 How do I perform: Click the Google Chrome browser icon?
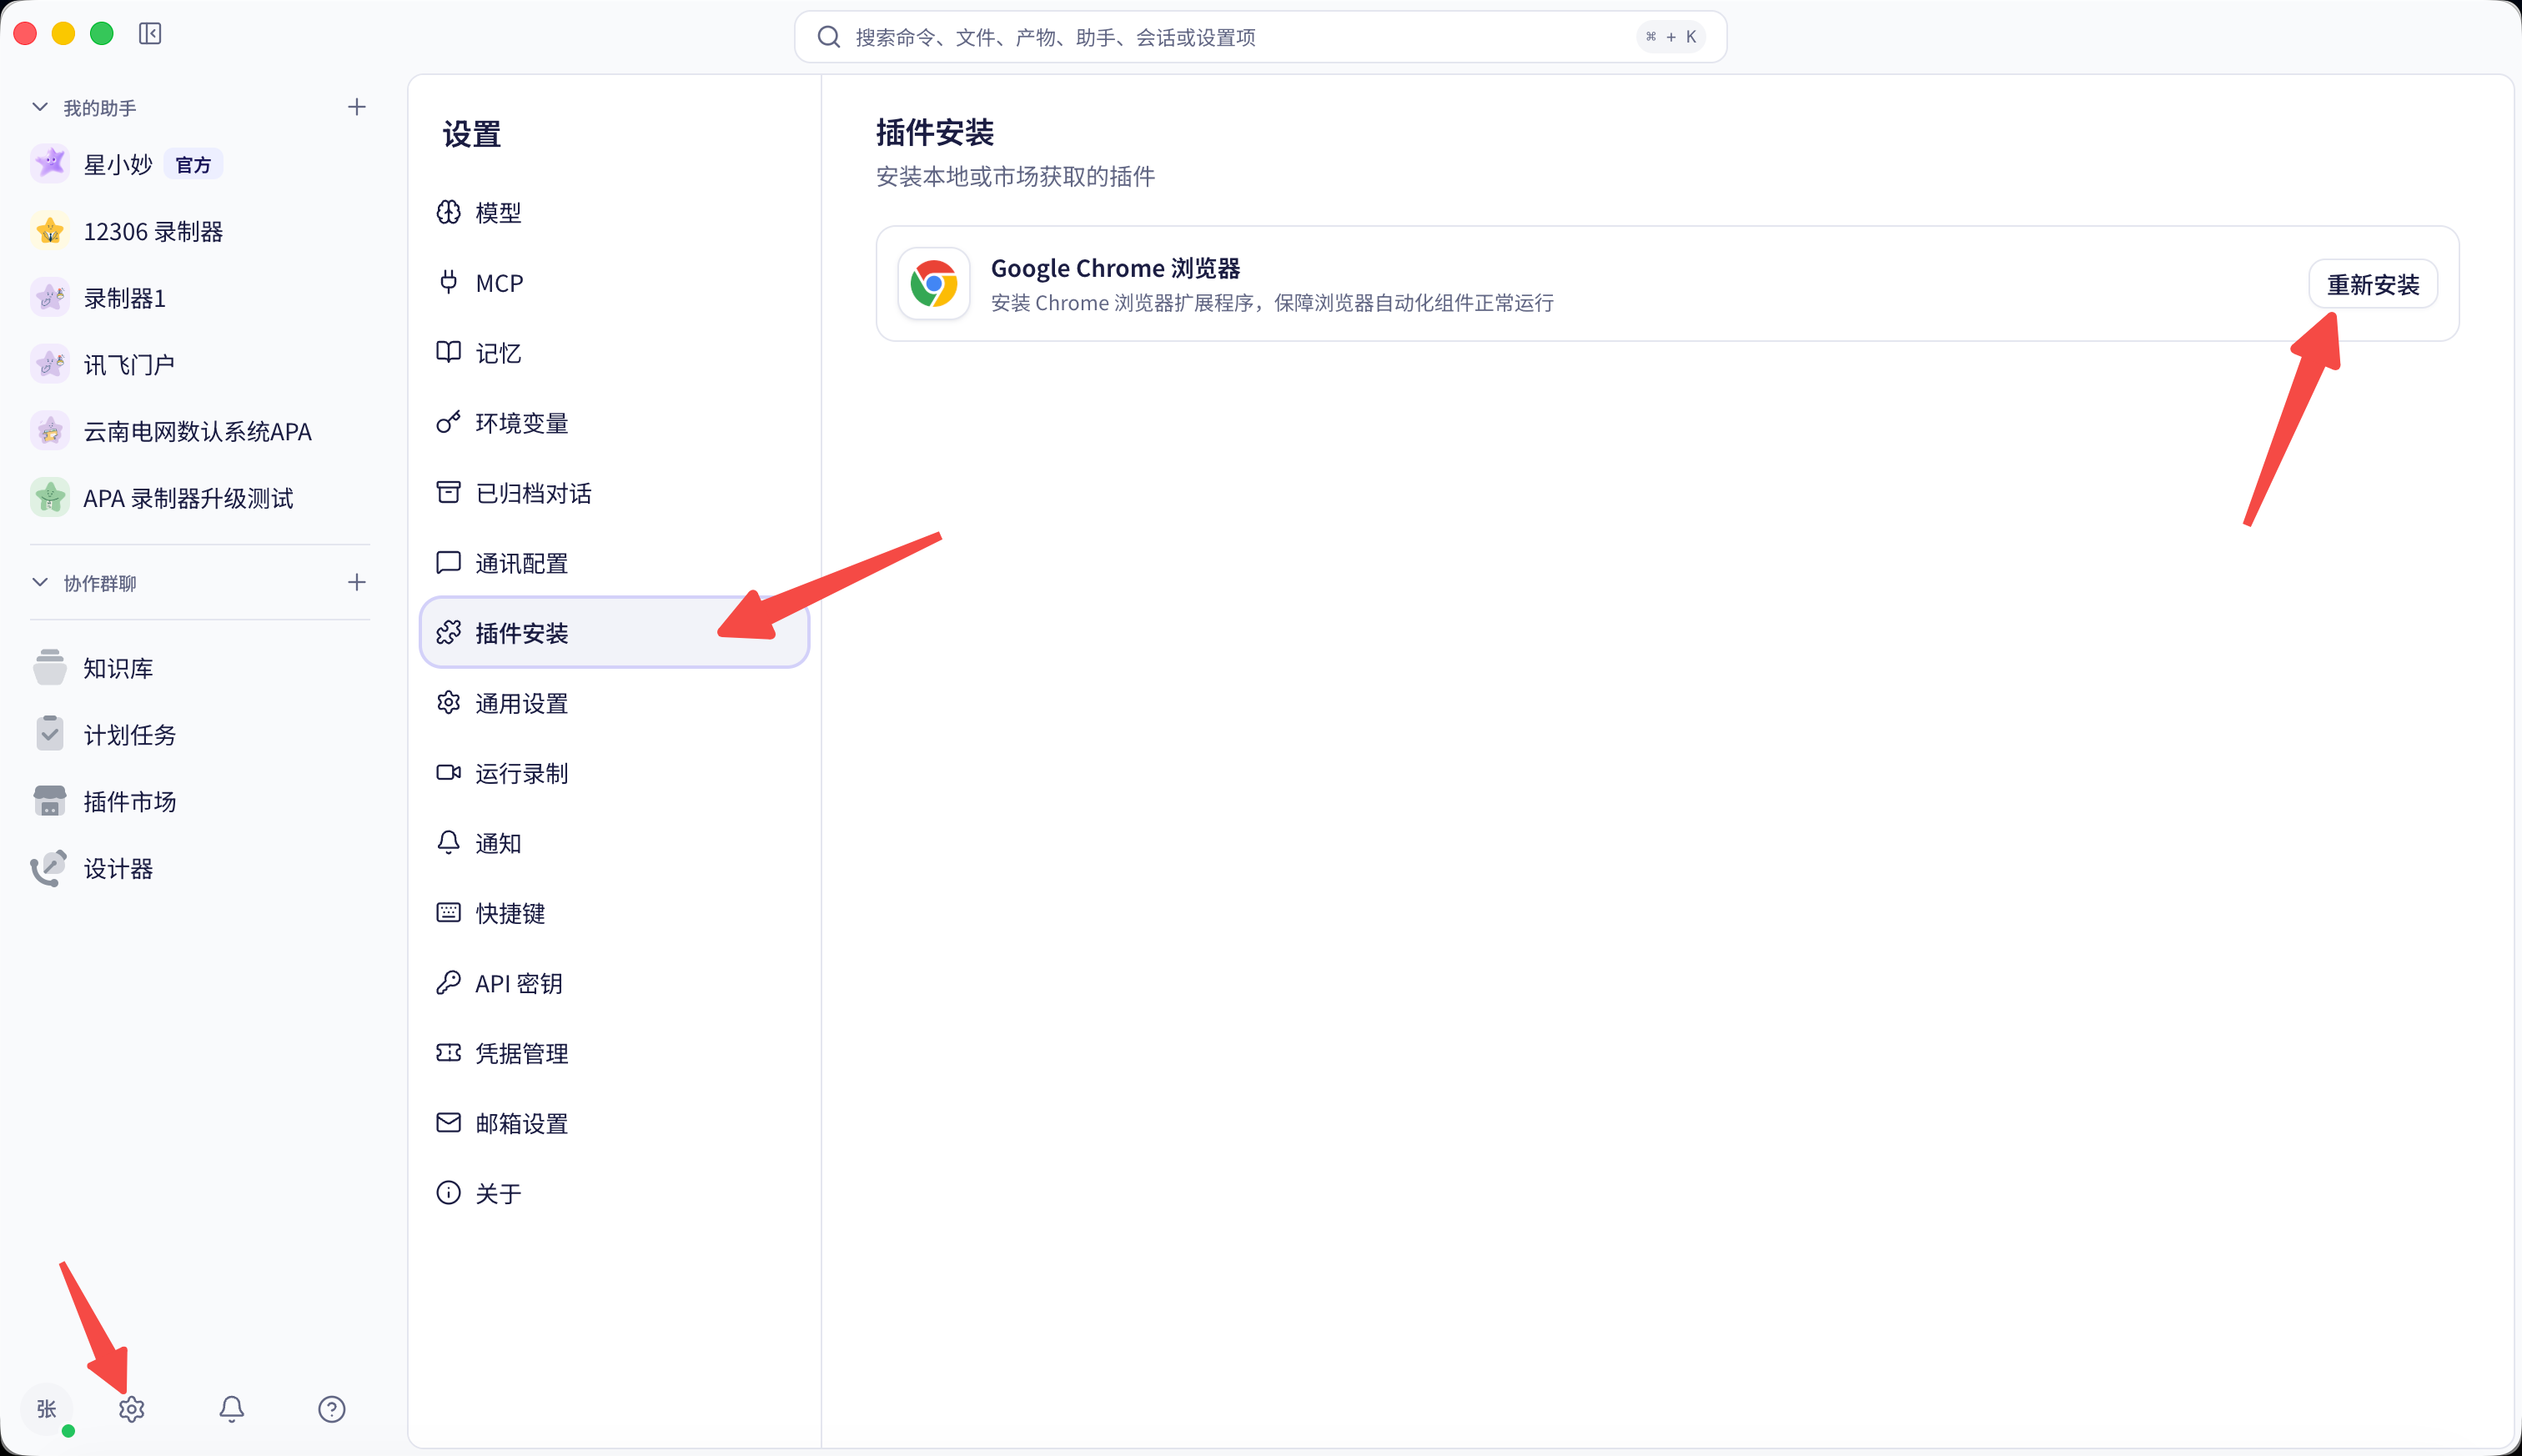click(x=933, y=284)
